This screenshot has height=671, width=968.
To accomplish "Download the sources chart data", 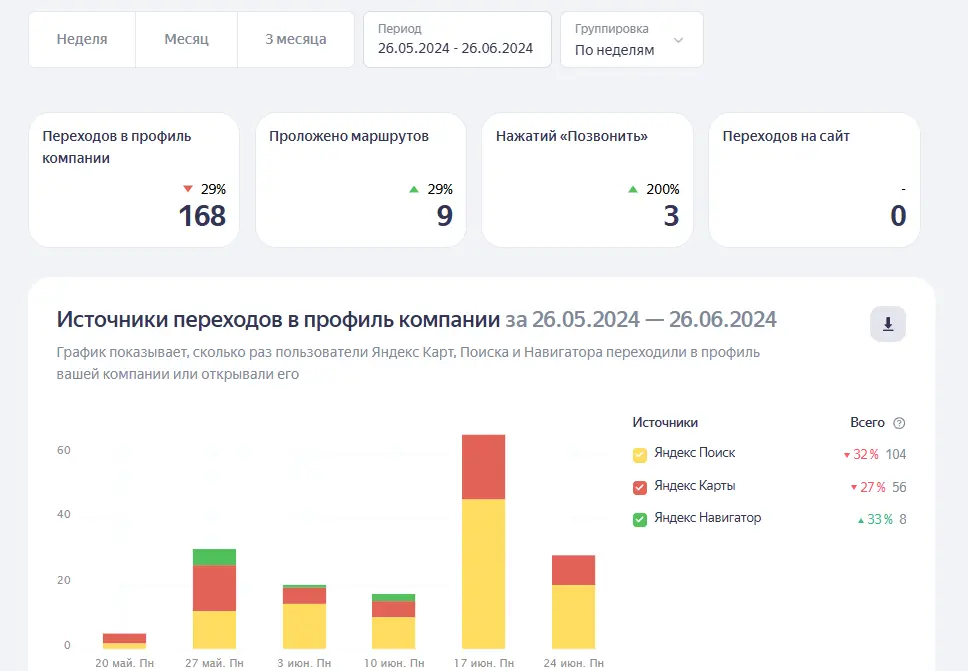I will [x=888, y=324].
